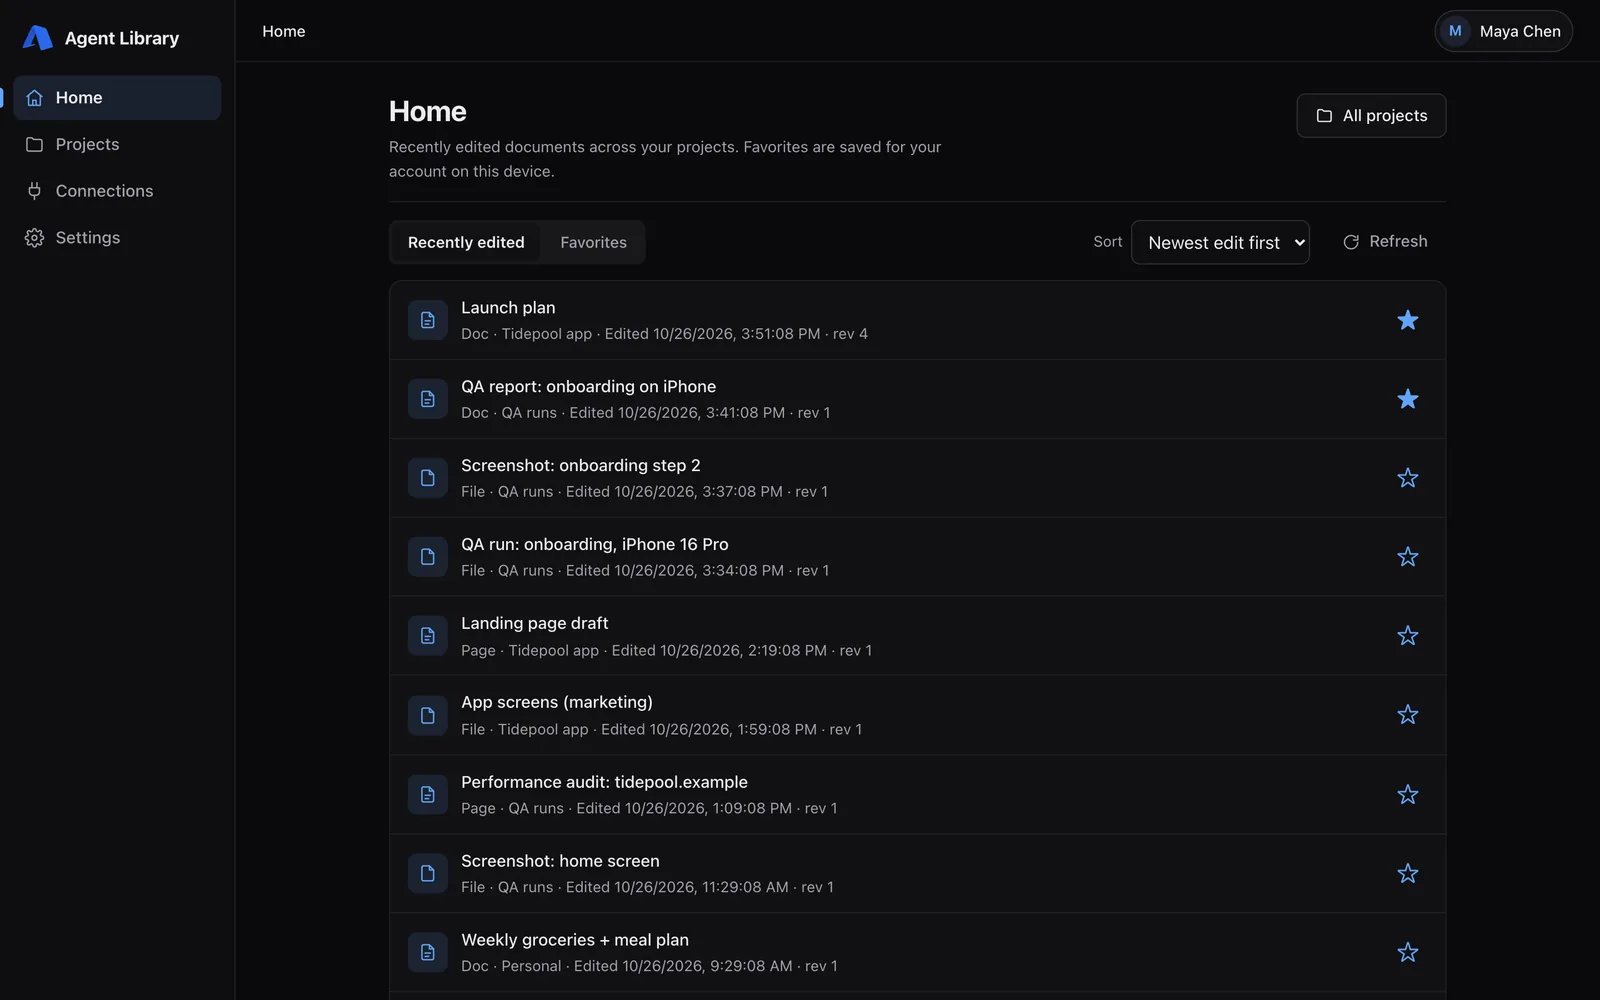Click the Maya Chen name in account button

[x=1520, y=31]
